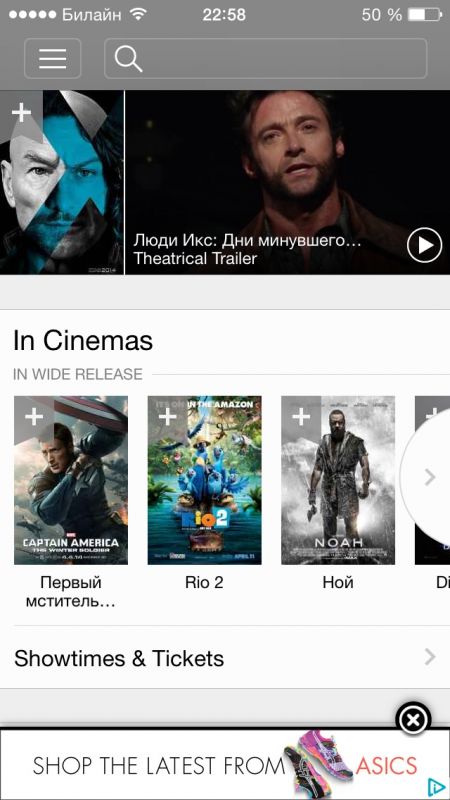Play the X-Men theatrical trailer
The image size is (450, 800).
(x=424, y=245)
